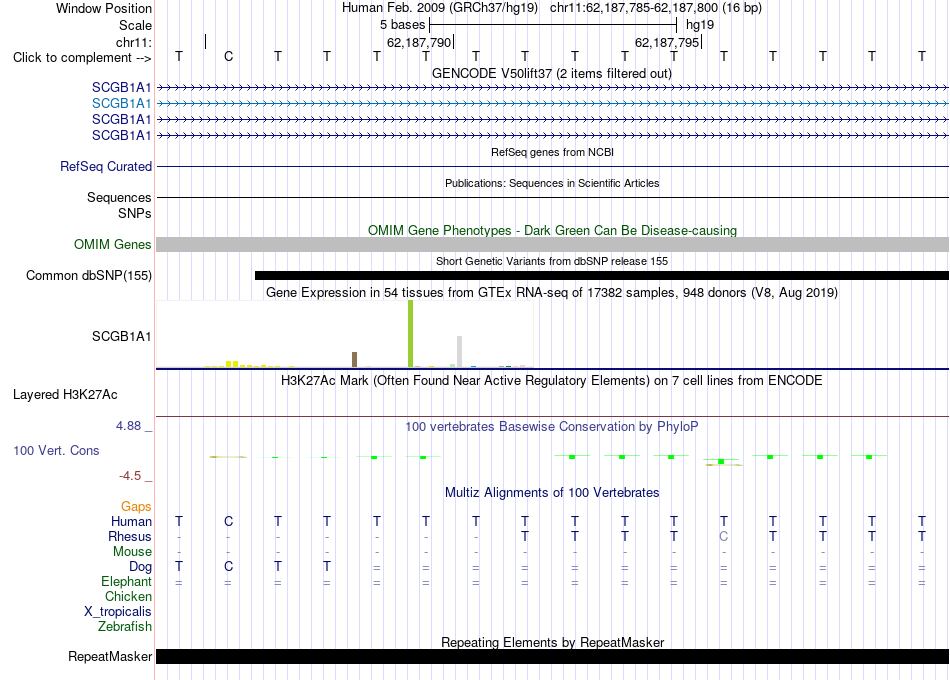Click the Mouse alignment row label
The height and width of the screenshot is (680, 950).
point(132,552)
